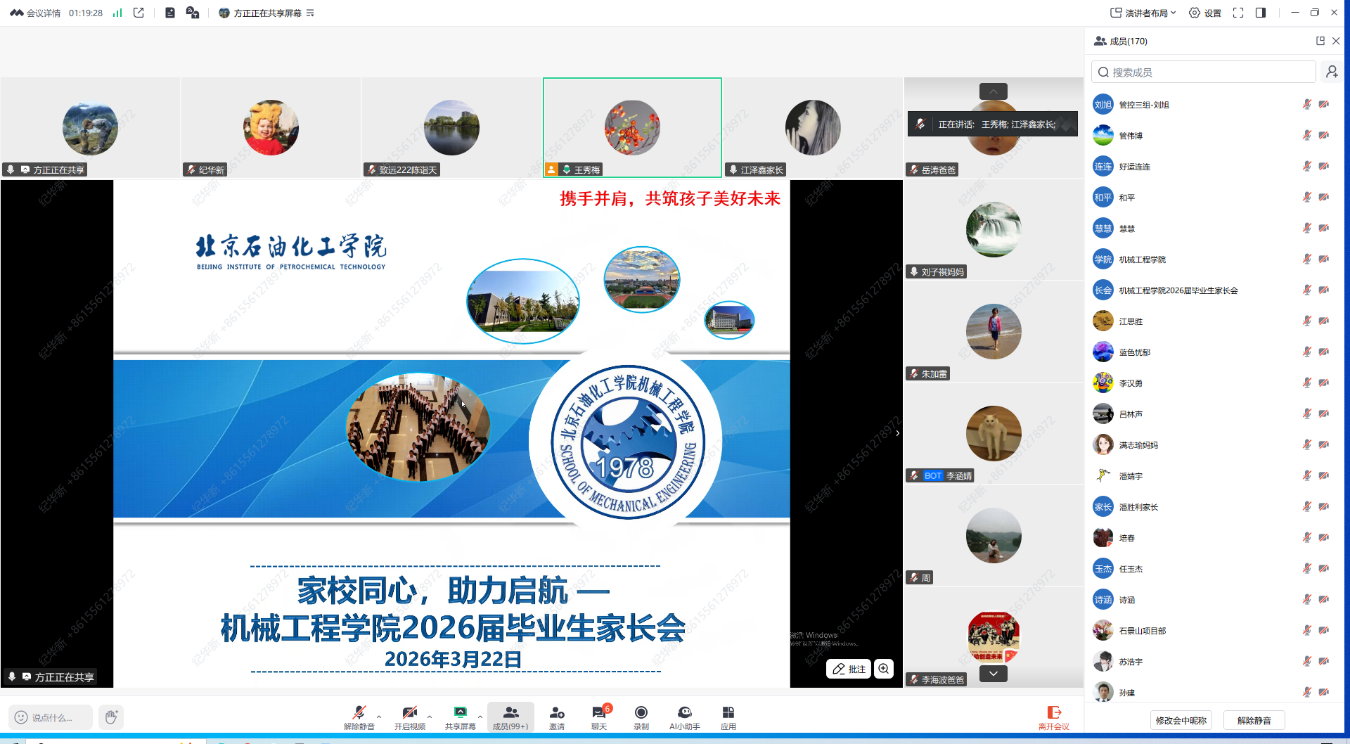
Task: Start recording with the 录制 icon
Action: (641, 716)
